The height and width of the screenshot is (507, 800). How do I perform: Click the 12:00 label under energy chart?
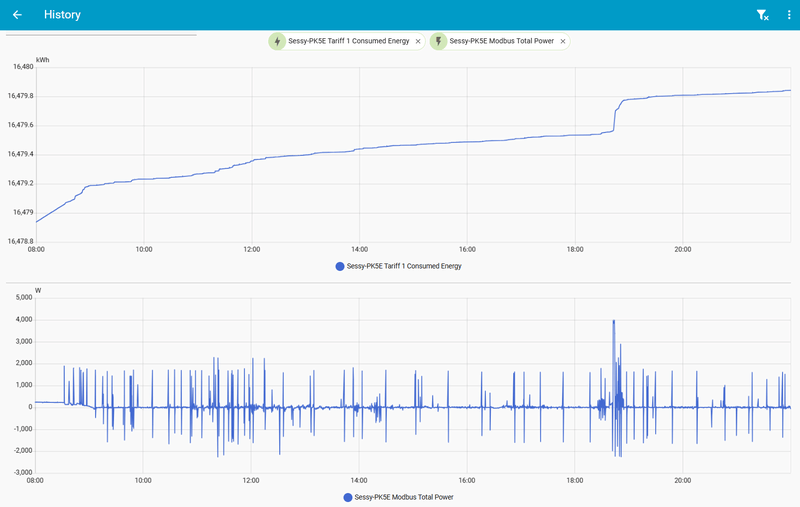tap(252, 249)
